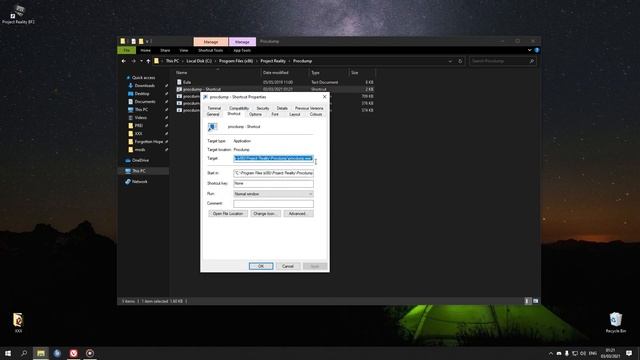The height and width of the screenshot is (360, 640).
Task: Open the Share ribbon tab
Action: (165, 50)
